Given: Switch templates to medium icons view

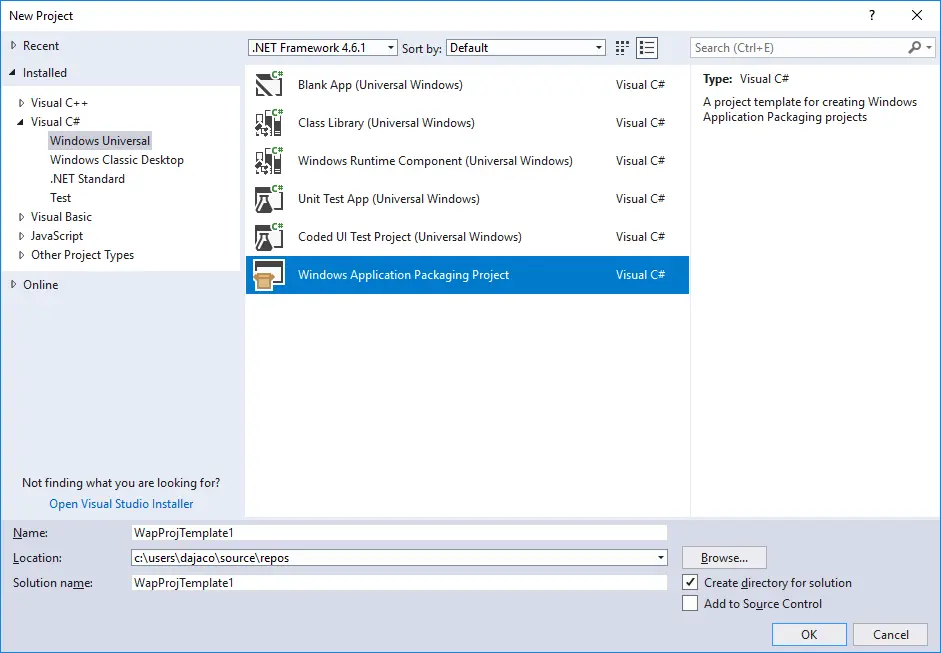Looking at the screenshot, I should coord(621,47).
